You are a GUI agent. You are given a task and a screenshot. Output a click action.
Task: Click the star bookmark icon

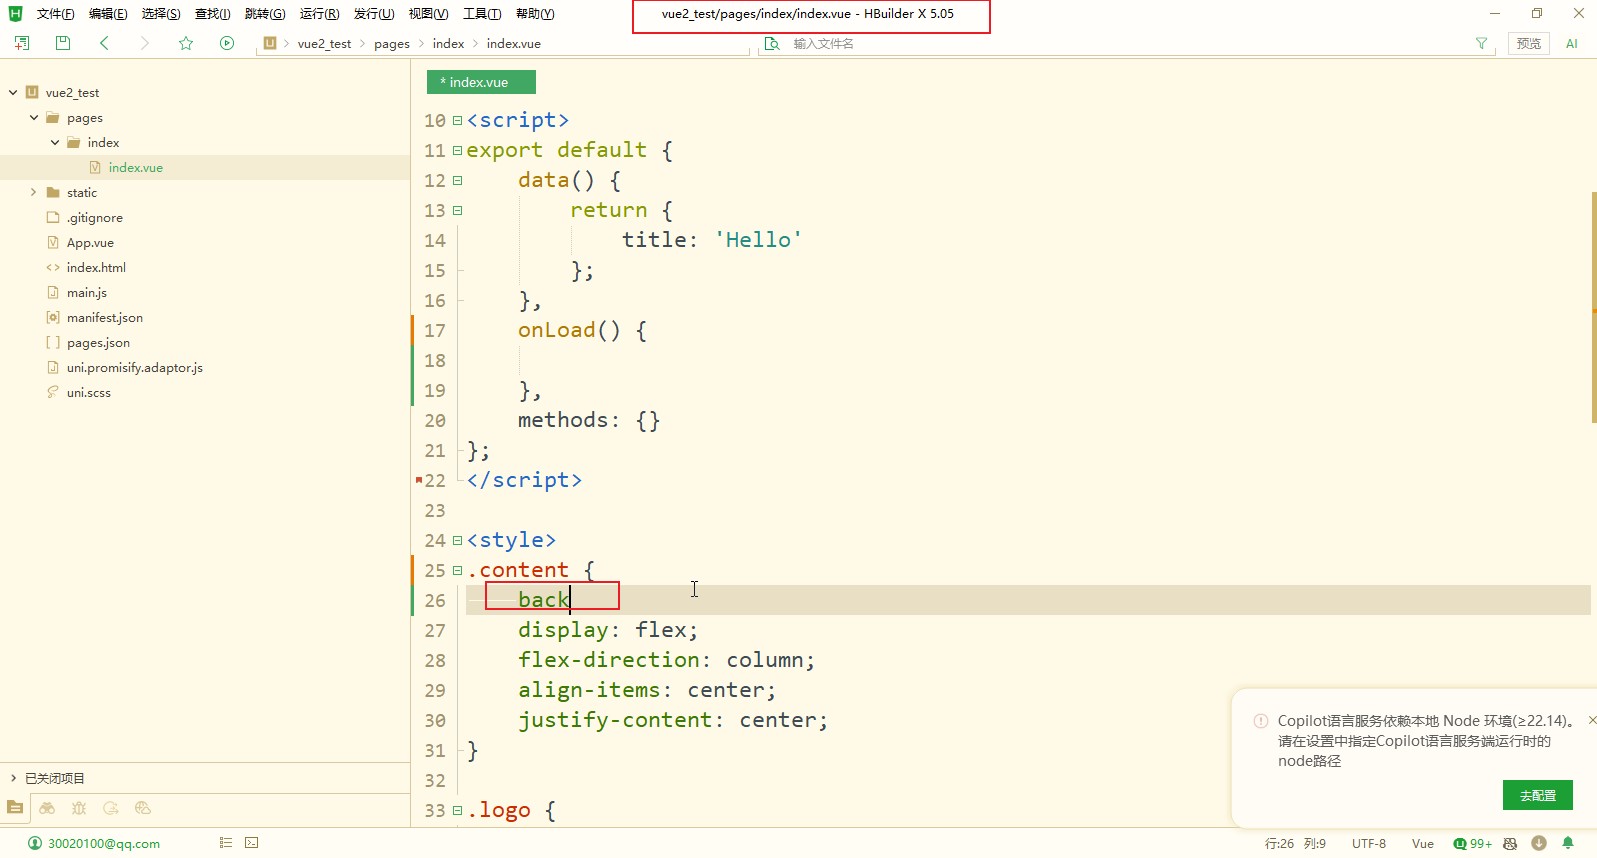[186, 43]
